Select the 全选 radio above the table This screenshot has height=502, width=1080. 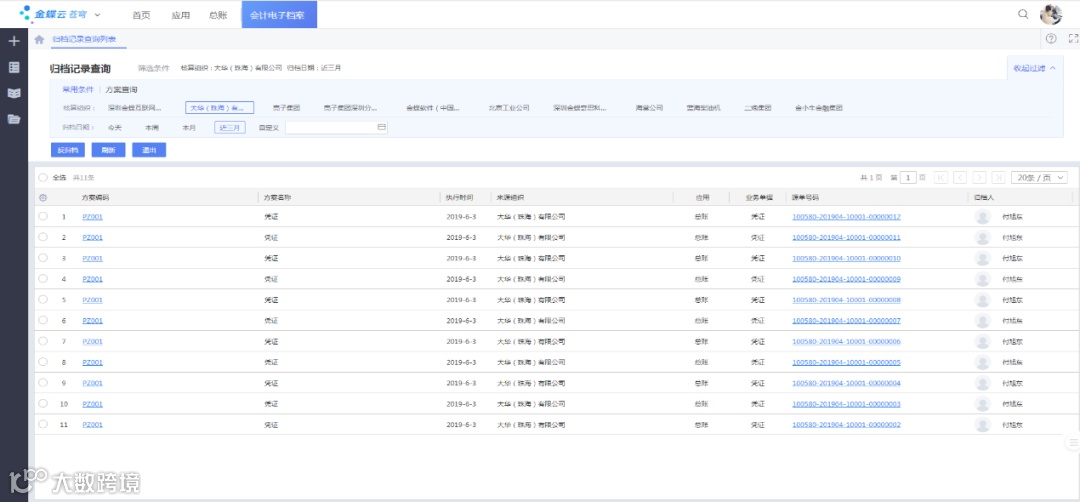[43, 178]
